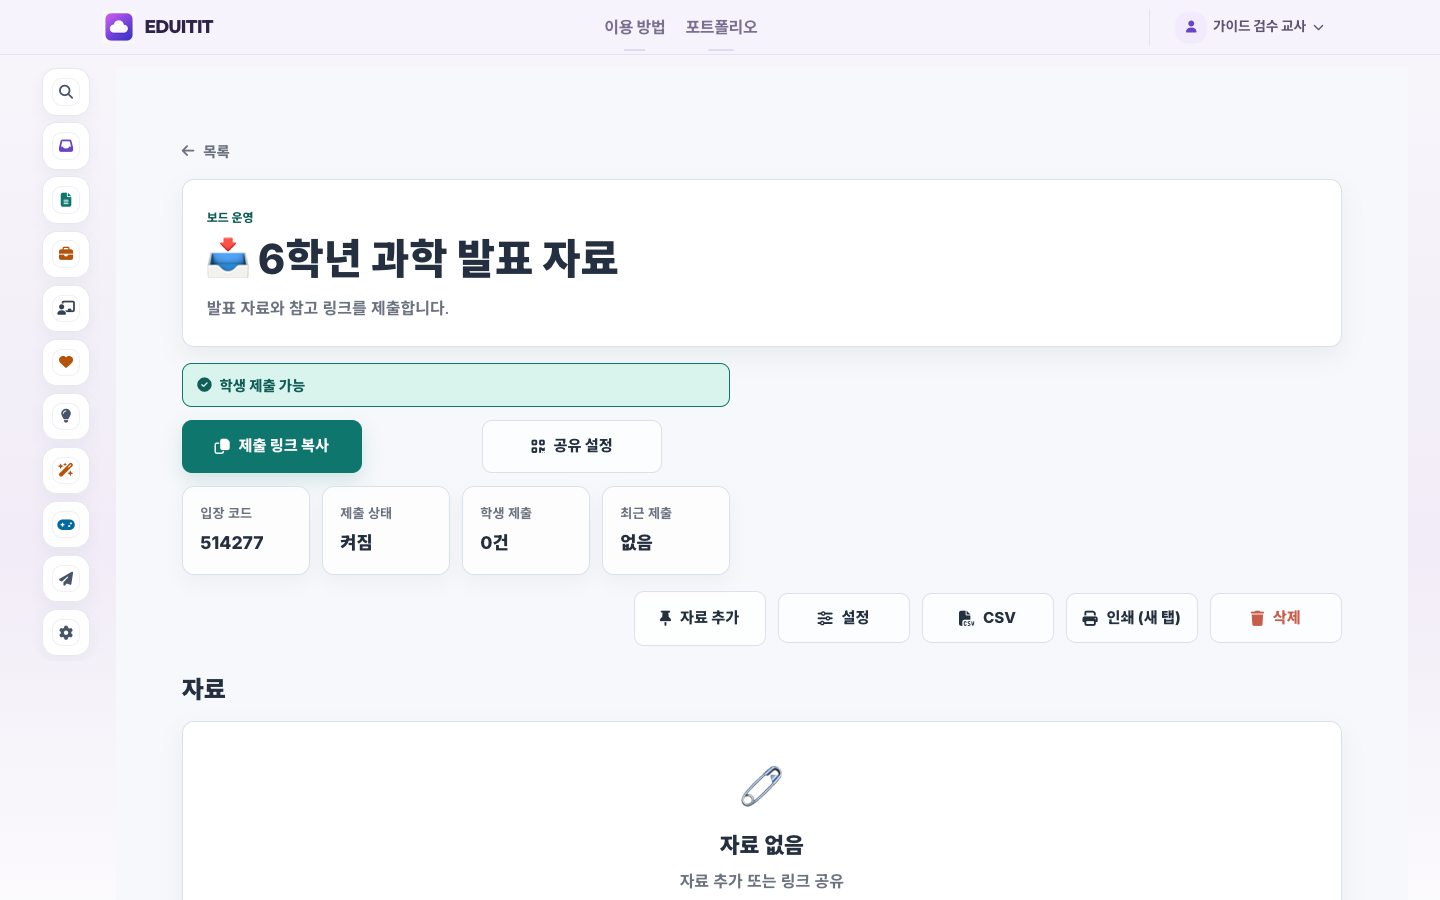Open the lightbulb sidebar icon
The width and height of the screenshot is (1440, 900).
pos(66,416)
